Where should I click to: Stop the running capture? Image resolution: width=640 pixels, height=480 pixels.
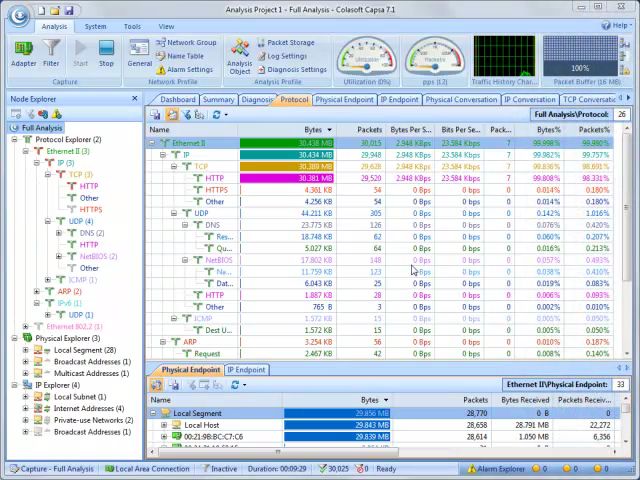tap(106, 53)
